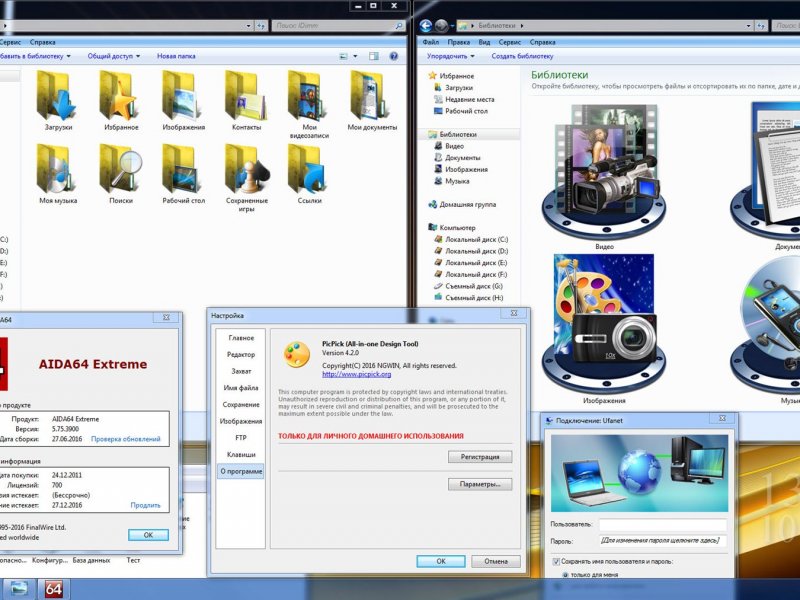Click Отмена in the Настройка dialog
This screenshot has height=600, width=800.
coord(496,561)
